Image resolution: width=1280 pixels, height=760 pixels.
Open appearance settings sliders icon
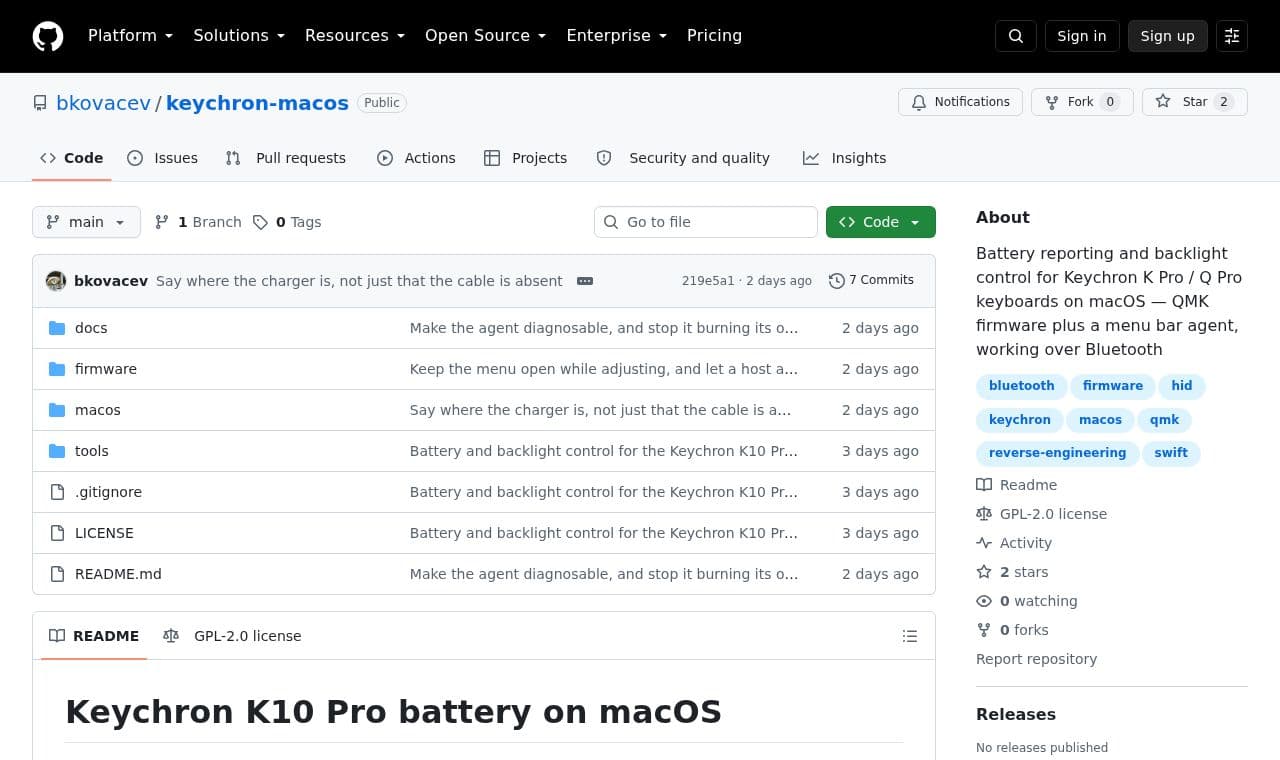coord(1232,36)
